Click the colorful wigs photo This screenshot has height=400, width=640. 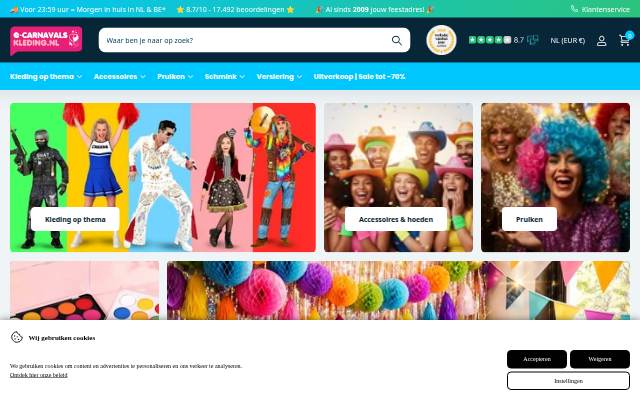click(x=556, y=177)
